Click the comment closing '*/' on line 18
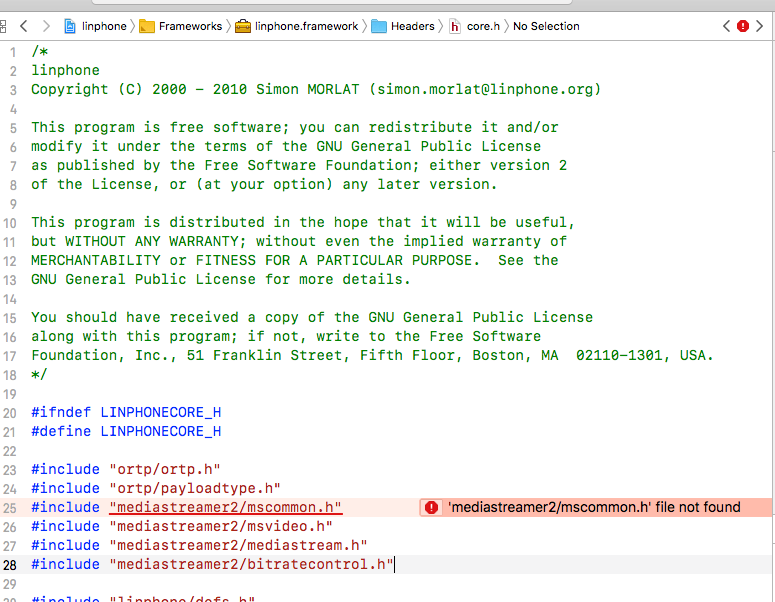The height and width of the screenshot is (602, 775). click(39, 375)
